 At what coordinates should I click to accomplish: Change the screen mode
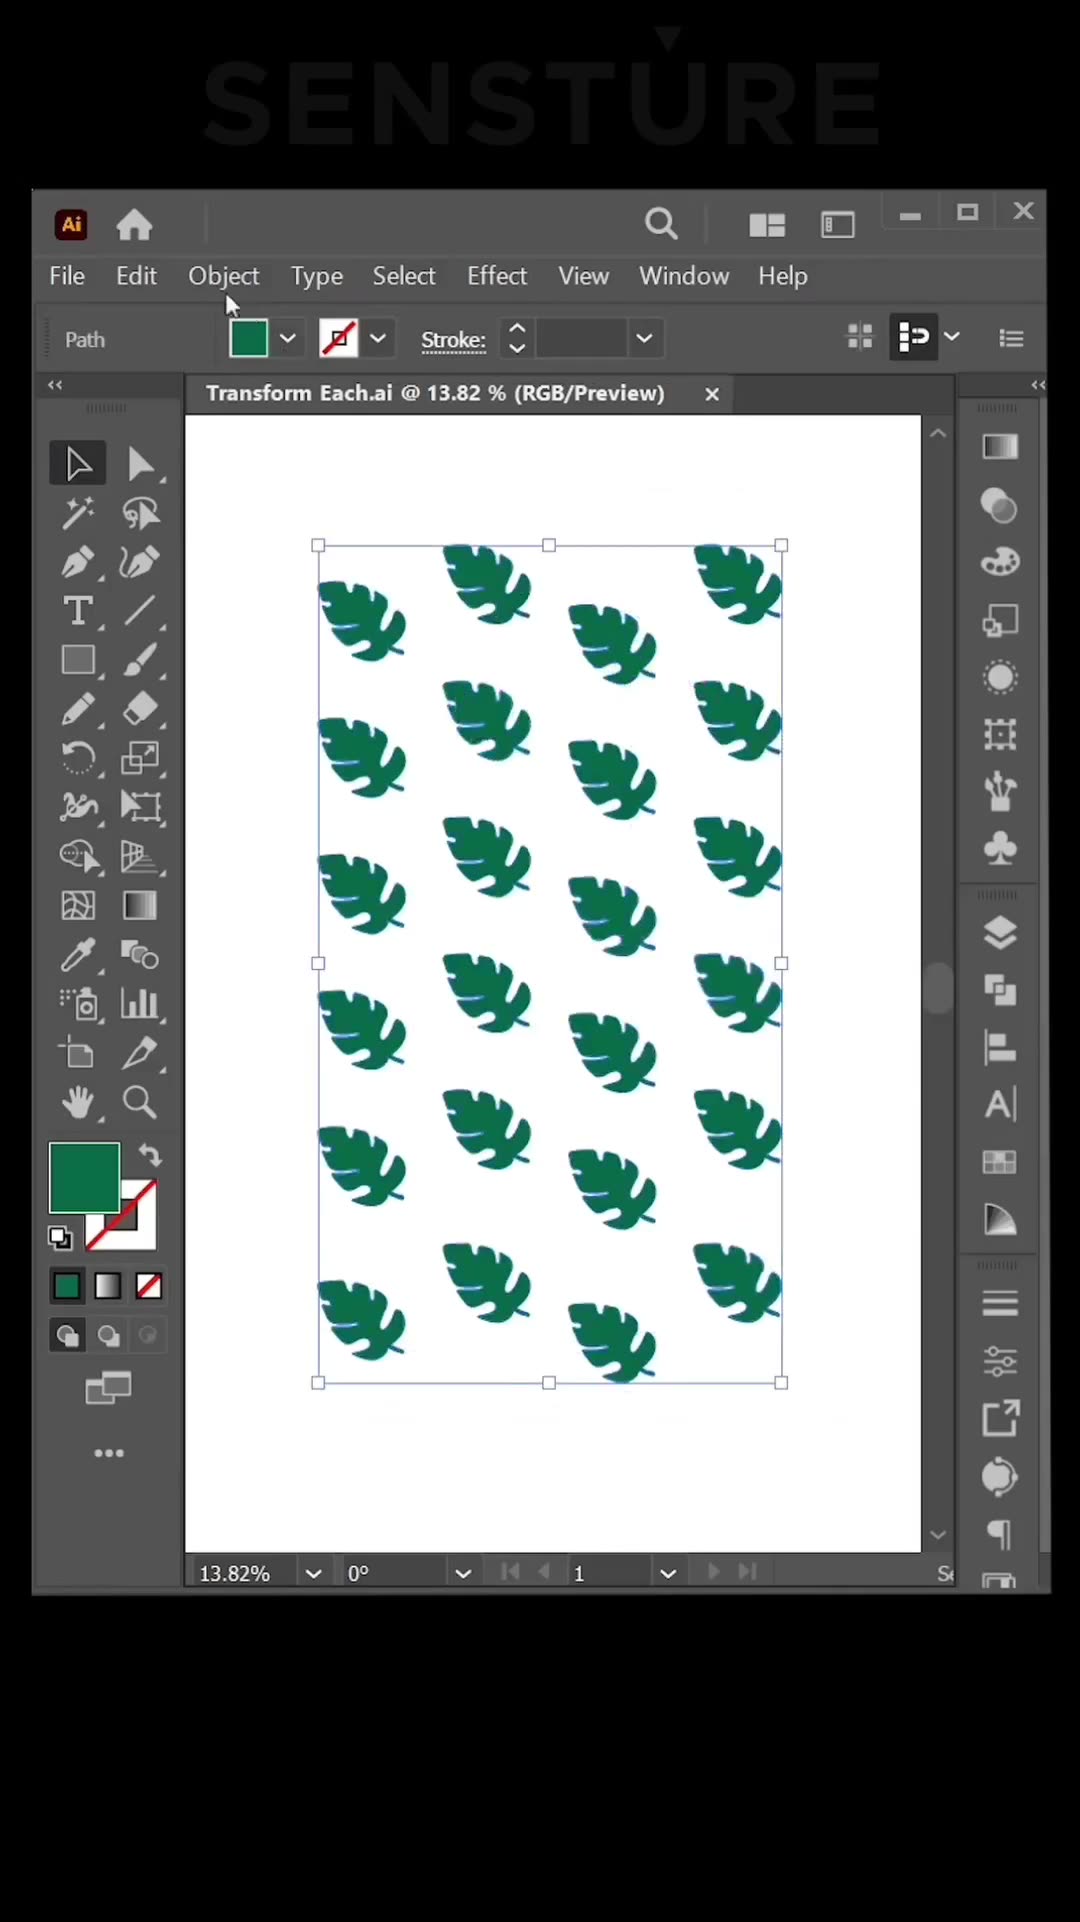click(x=108, y=1388)
